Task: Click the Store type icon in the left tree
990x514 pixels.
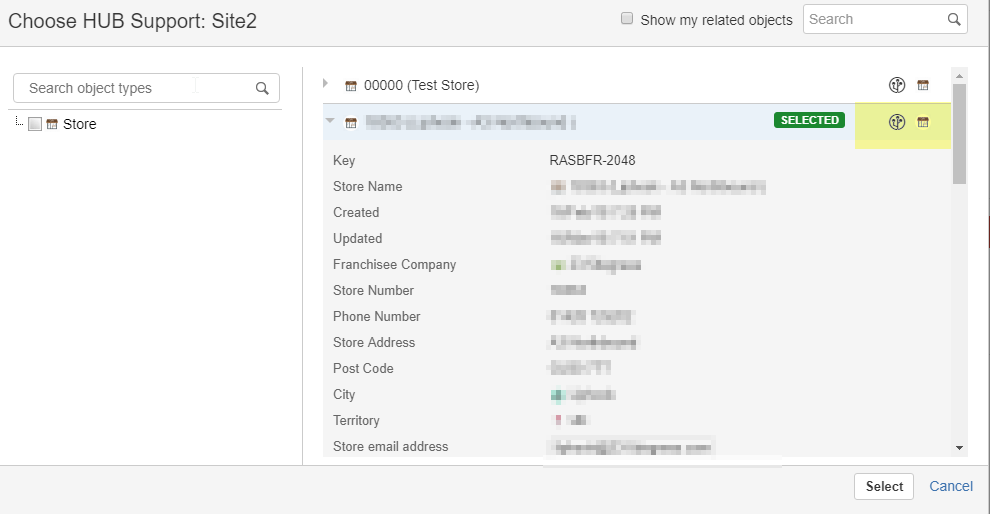Action: click(52, 124)
